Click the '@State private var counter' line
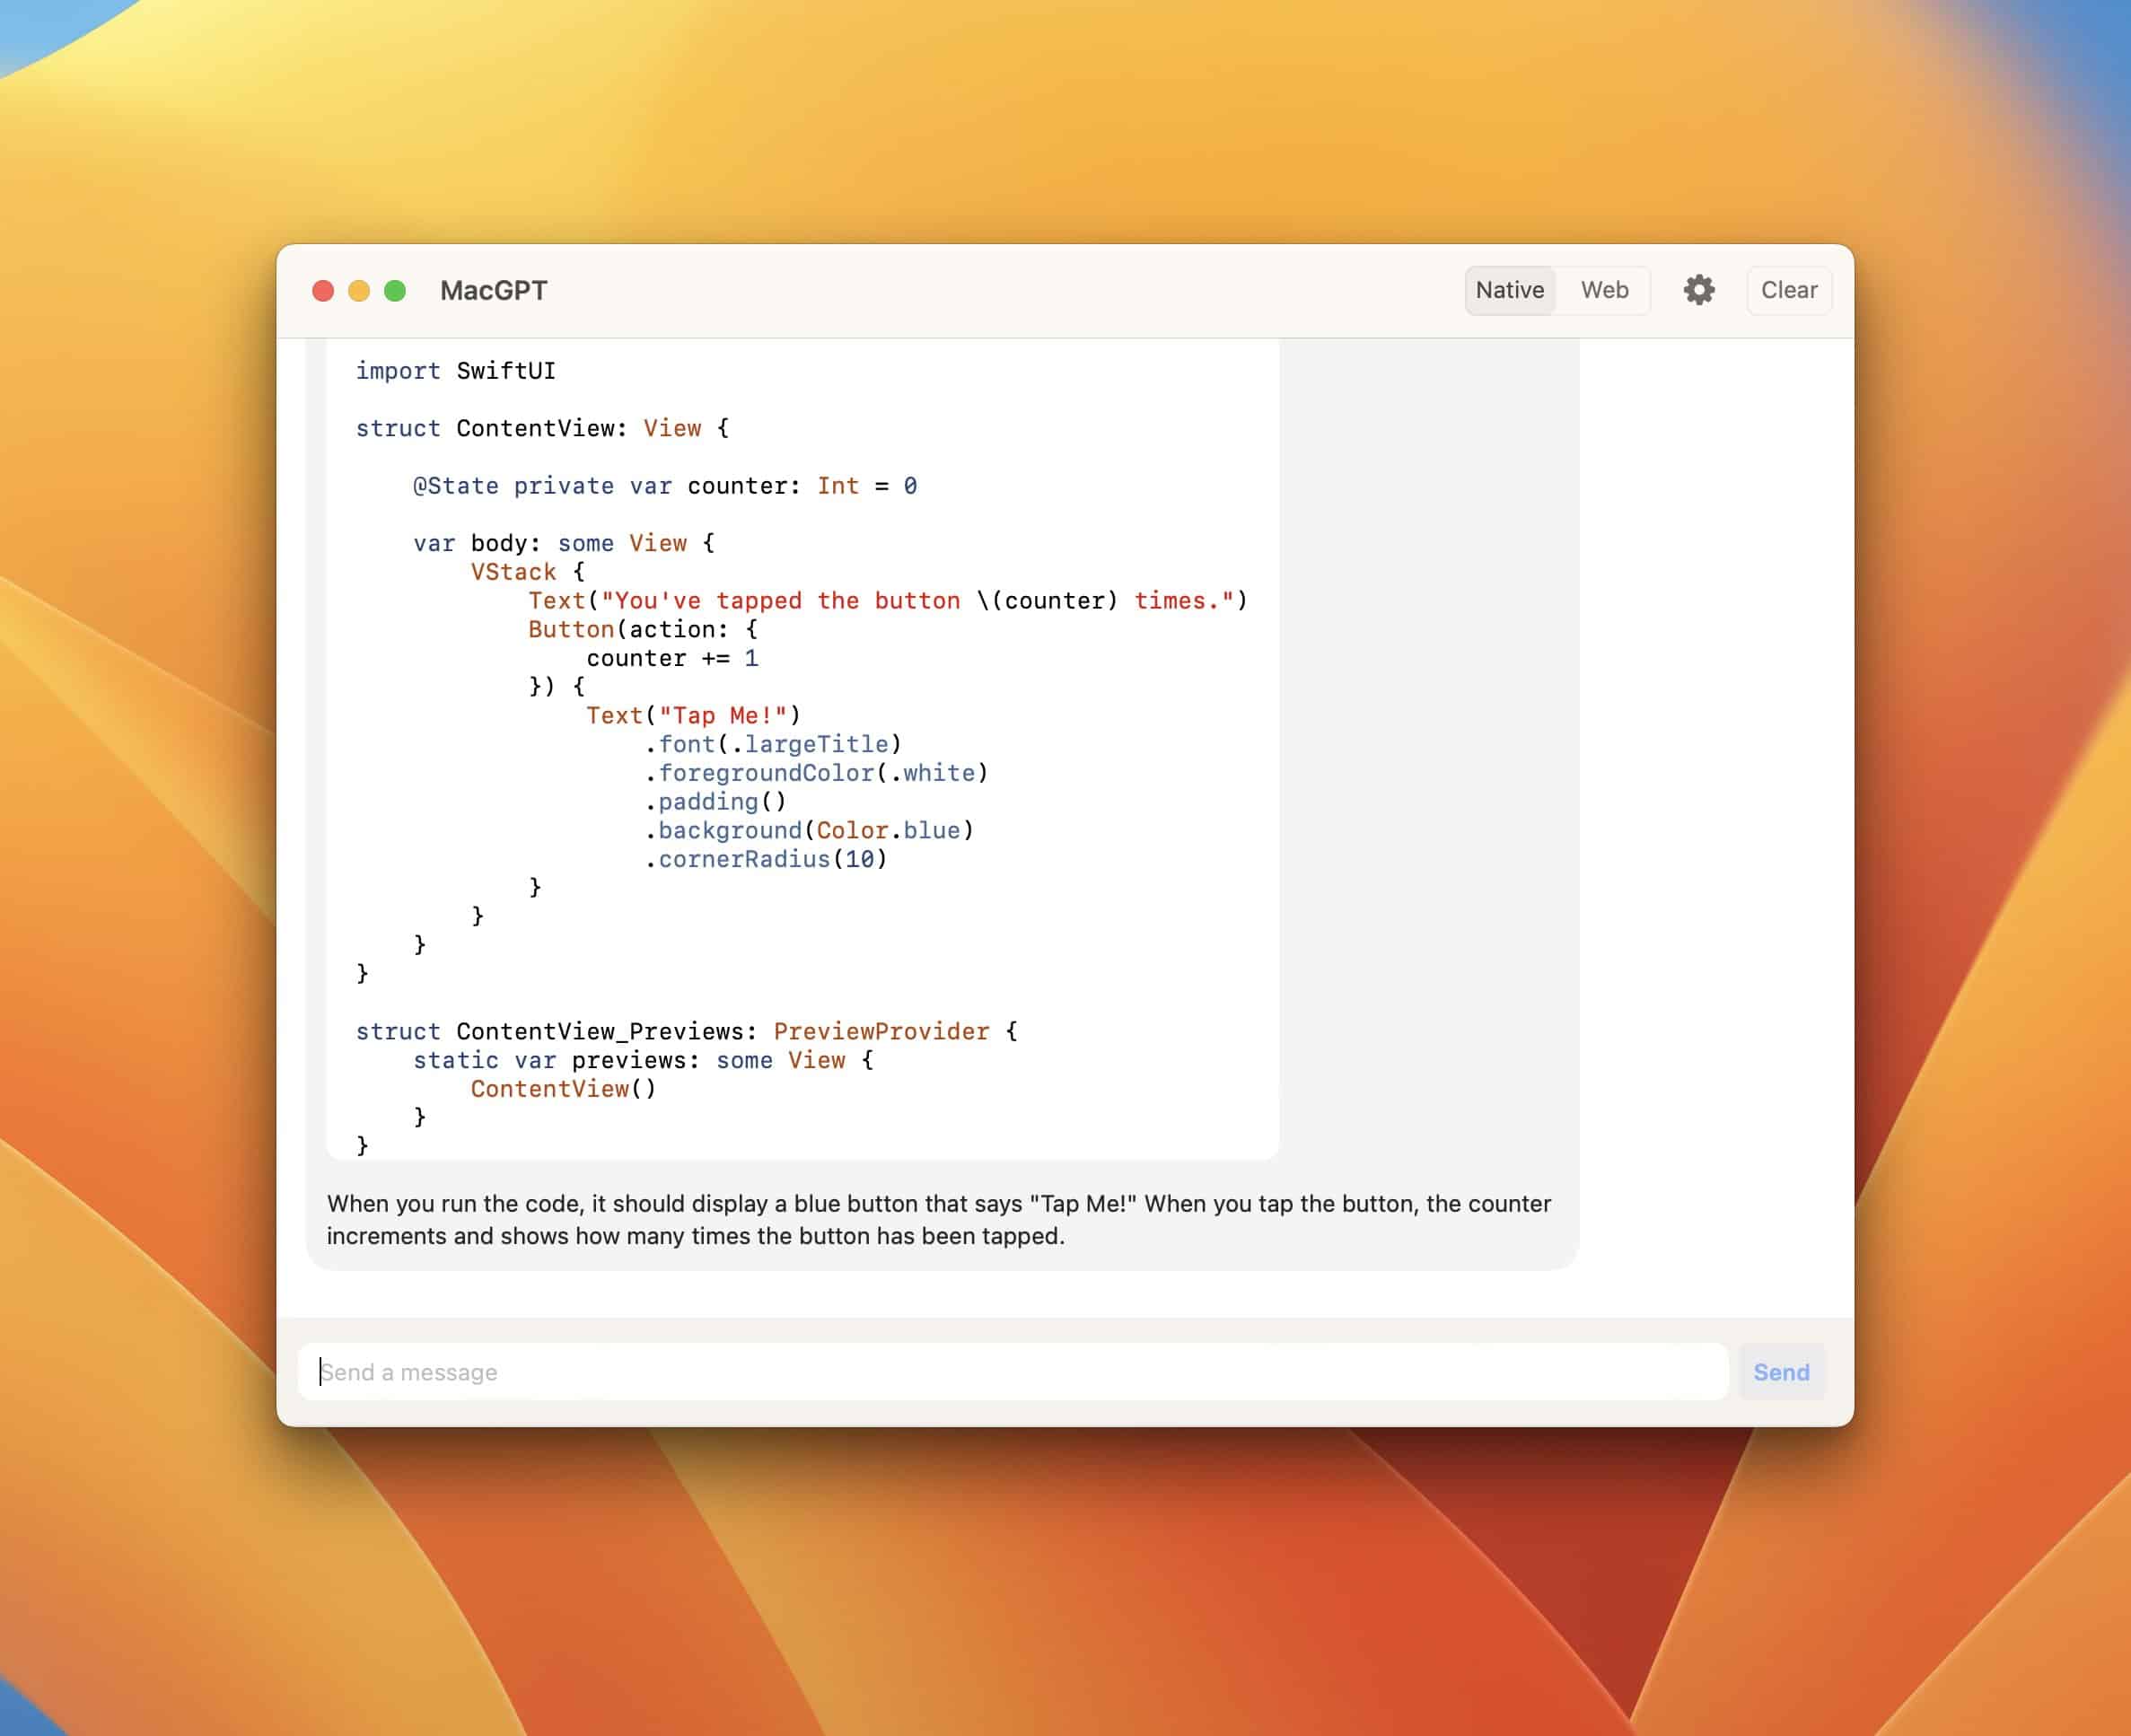This screenshot has height=1736, width=2131. click(664, 486)
